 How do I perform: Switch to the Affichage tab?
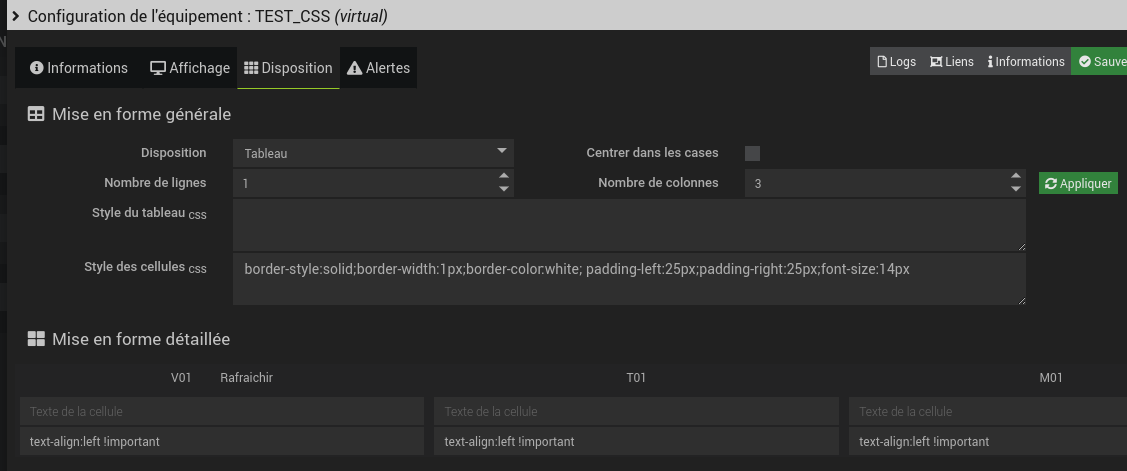190,68
